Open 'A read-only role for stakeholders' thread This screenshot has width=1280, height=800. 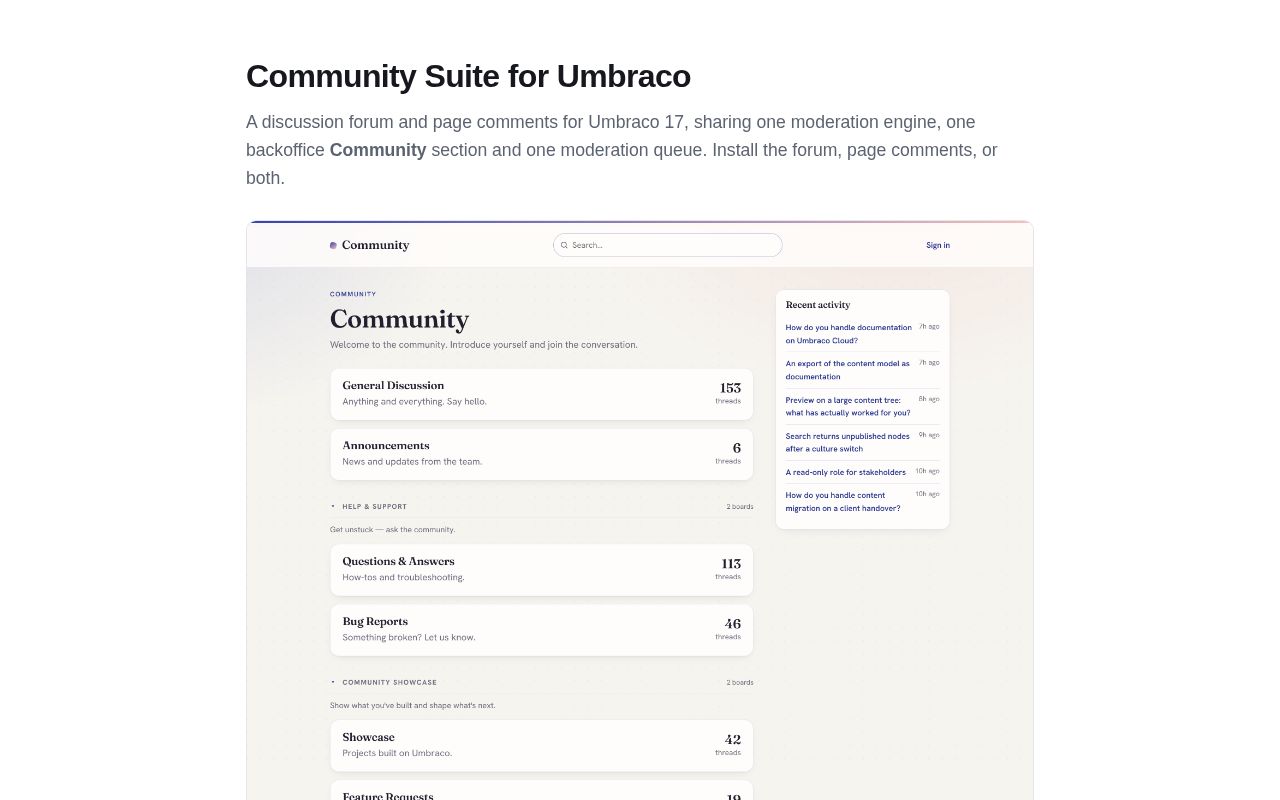coord(845,472)
